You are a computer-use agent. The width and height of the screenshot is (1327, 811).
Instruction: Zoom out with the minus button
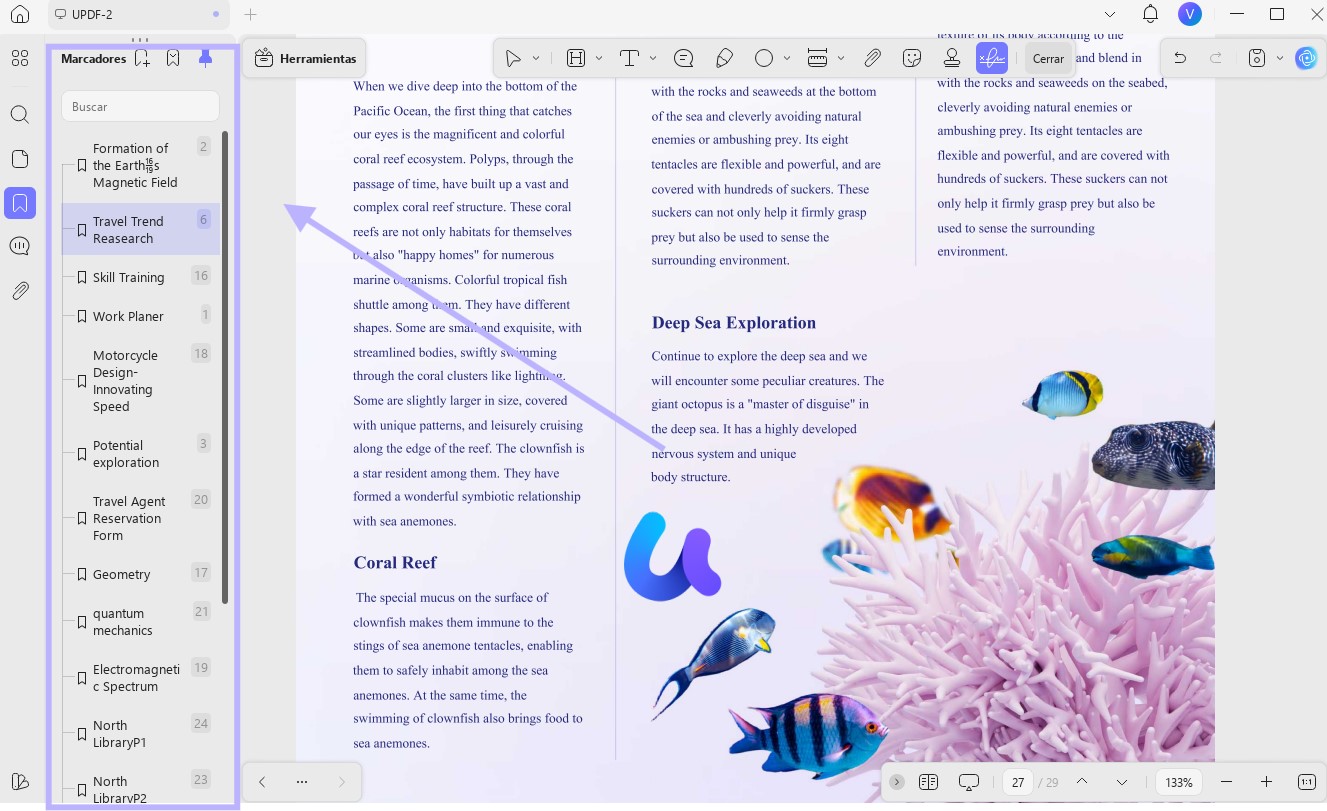pos(1227,782)
